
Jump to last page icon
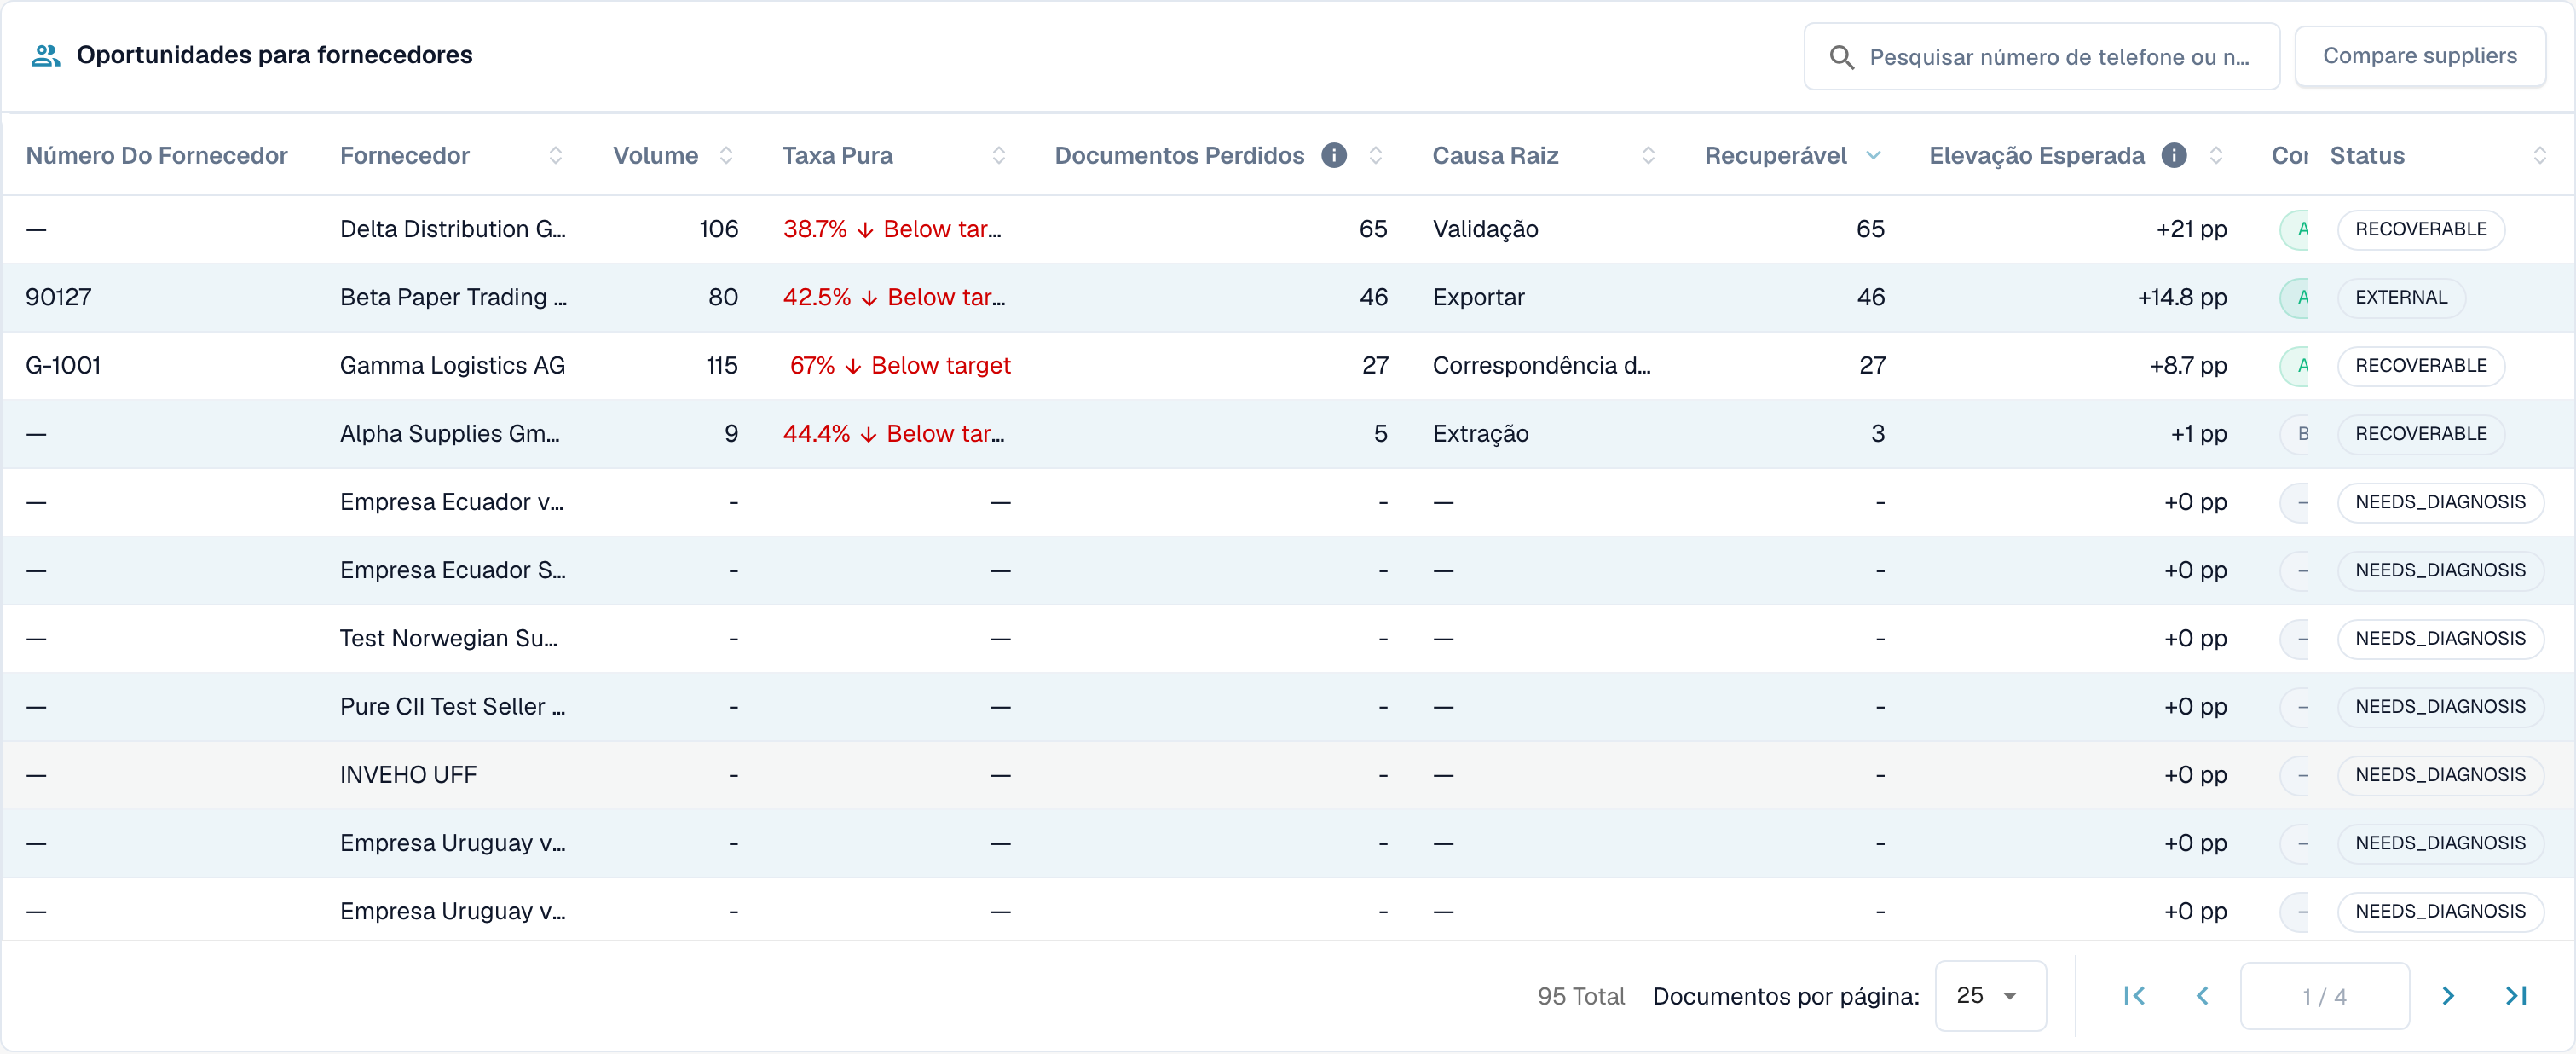pyautogui.click(x=2516, y=996)
